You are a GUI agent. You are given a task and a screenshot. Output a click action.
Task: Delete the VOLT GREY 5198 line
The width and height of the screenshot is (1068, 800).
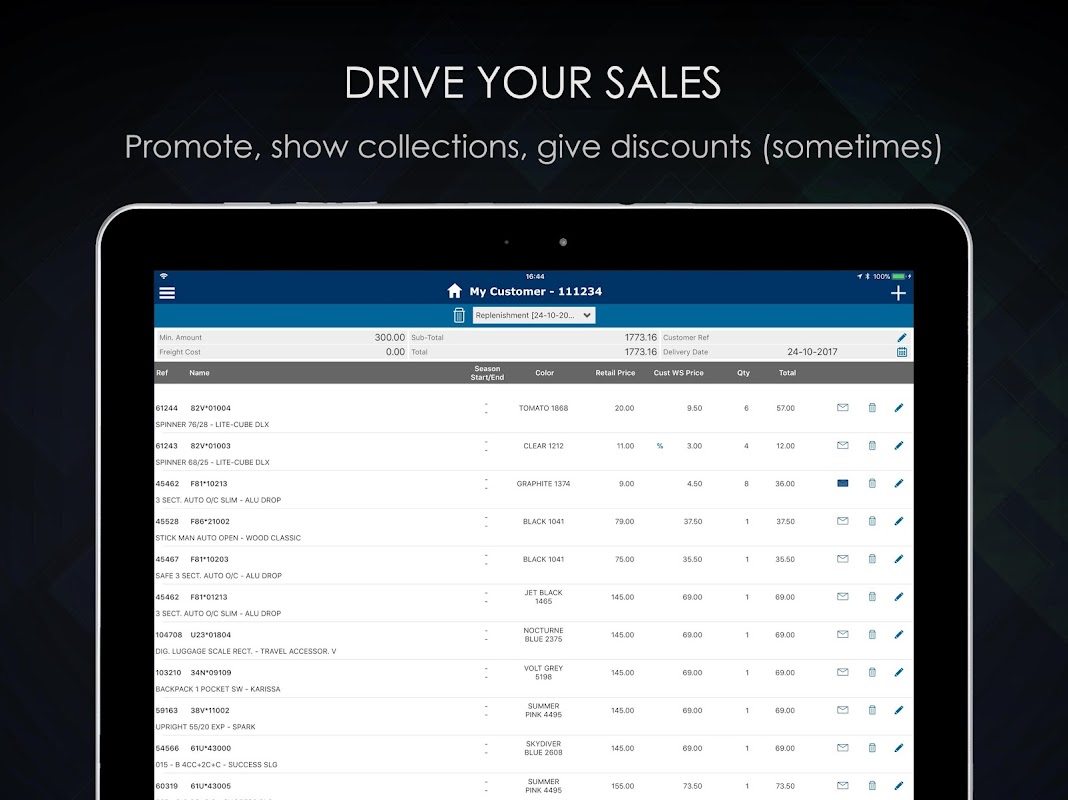872,672
